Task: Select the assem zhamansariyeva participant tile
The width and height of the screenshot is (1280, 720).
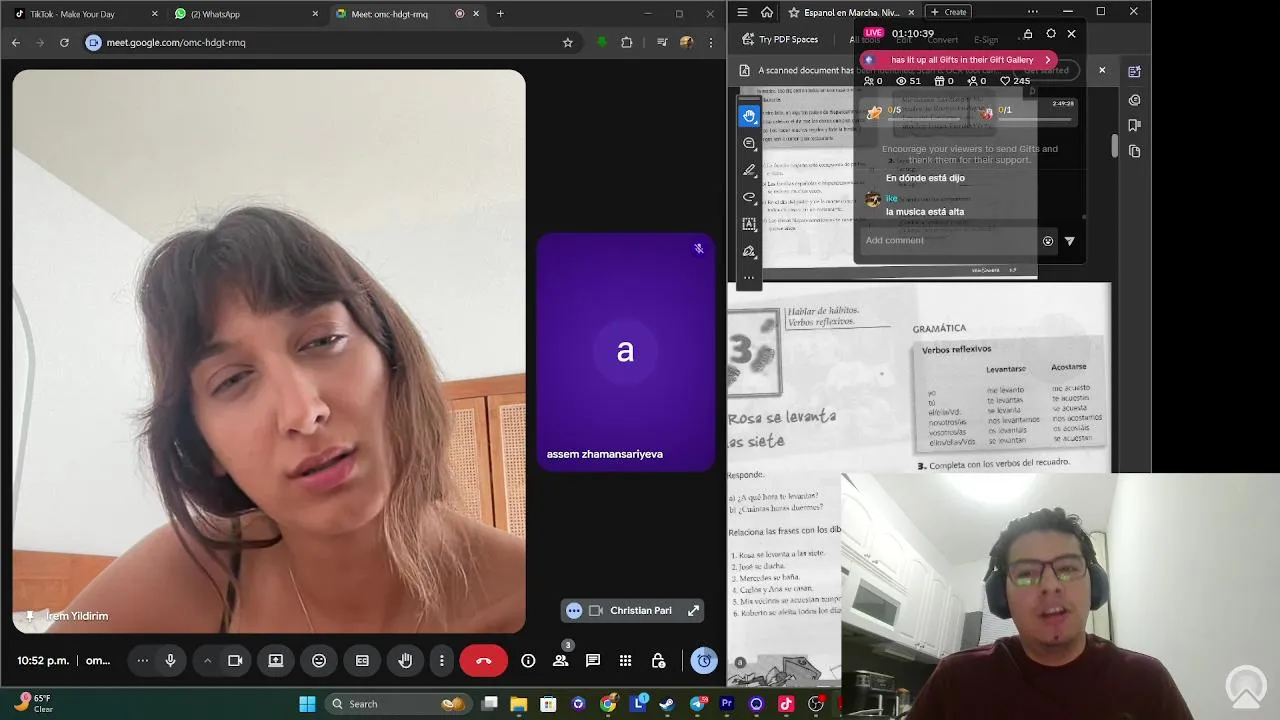Action: (x=625, y=352)
